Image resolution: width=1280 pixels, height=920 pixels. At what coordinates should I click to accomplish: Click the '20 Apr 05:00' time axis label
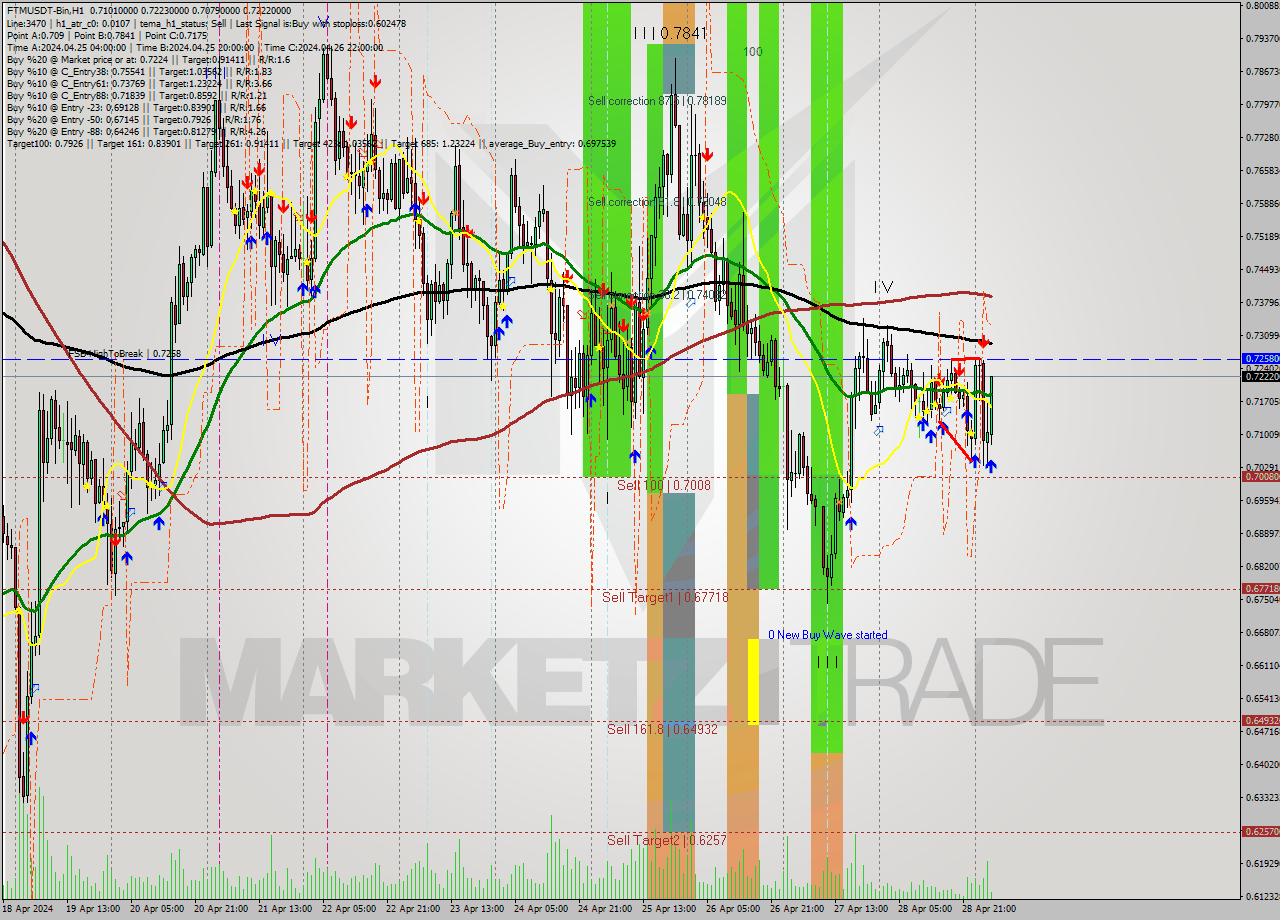tap(156, 909)
